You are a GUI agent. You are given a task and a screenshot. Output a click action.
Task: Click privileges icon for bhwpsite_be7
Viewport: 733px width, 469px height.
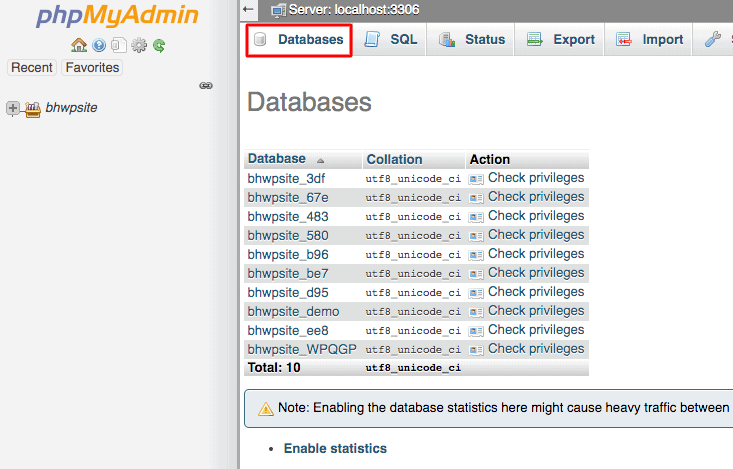click(476, 274)
